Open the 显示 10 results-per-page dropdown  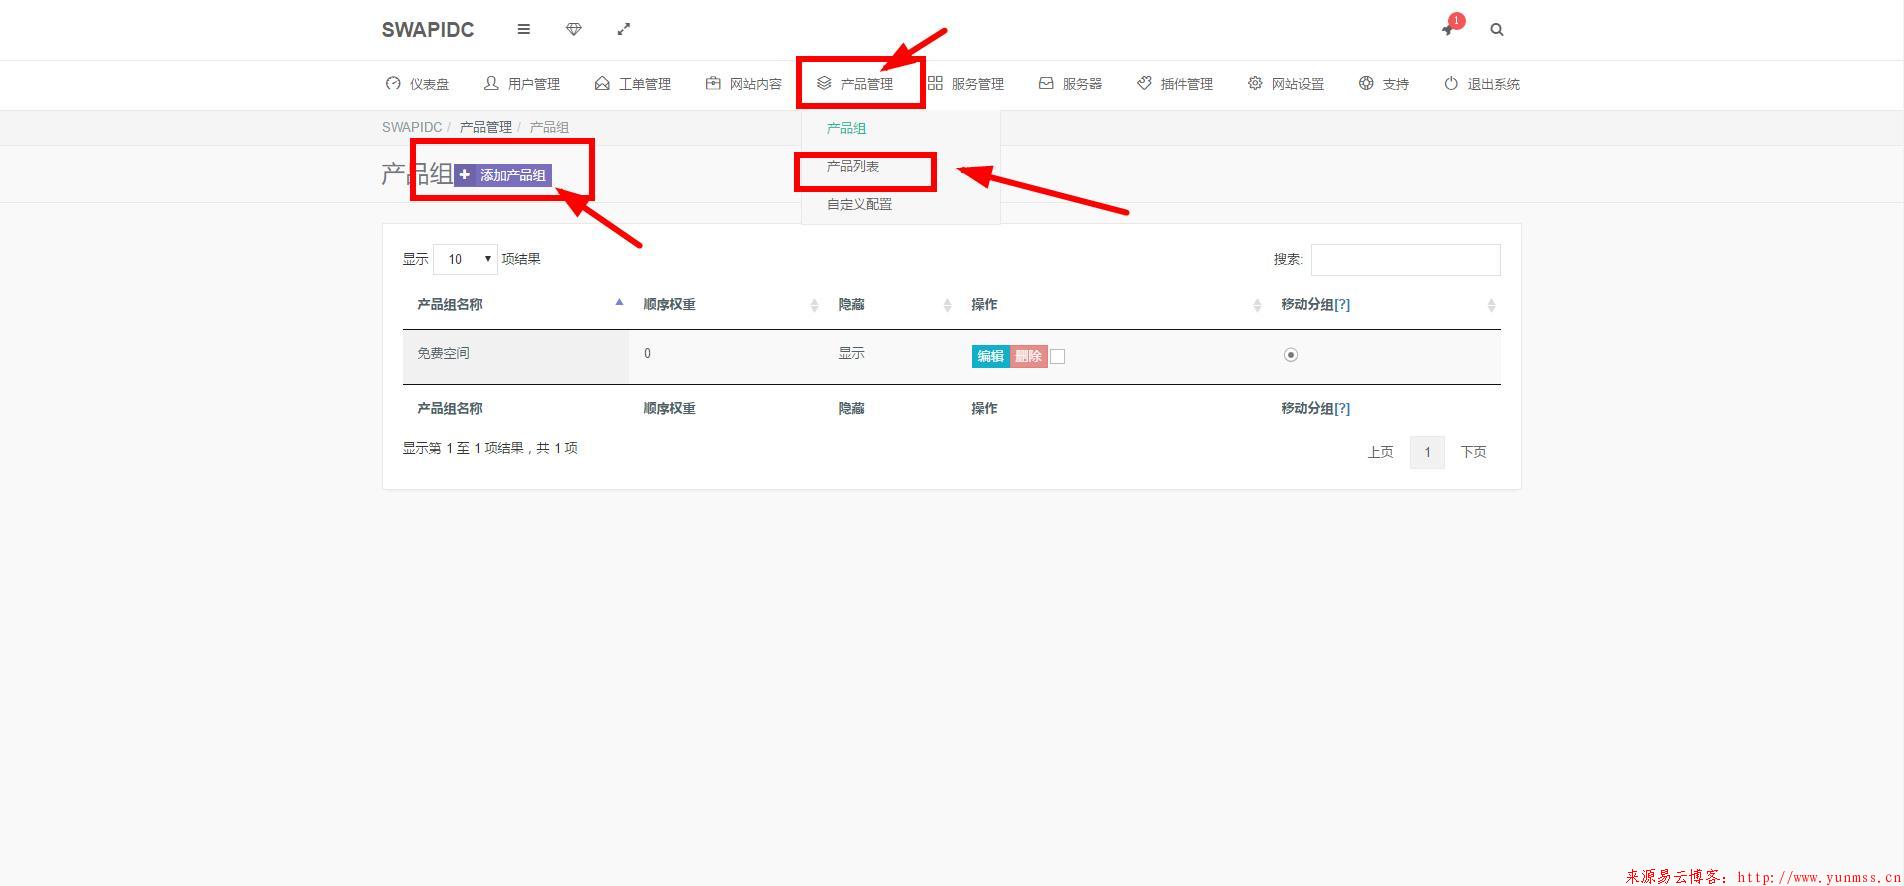[465, 259]
